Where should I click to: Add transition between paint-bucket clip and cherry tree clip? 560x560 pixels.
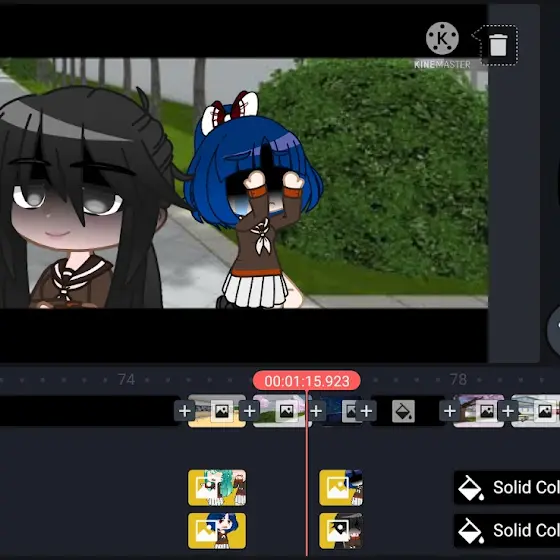pyautogui.click(x=450, y=411)
